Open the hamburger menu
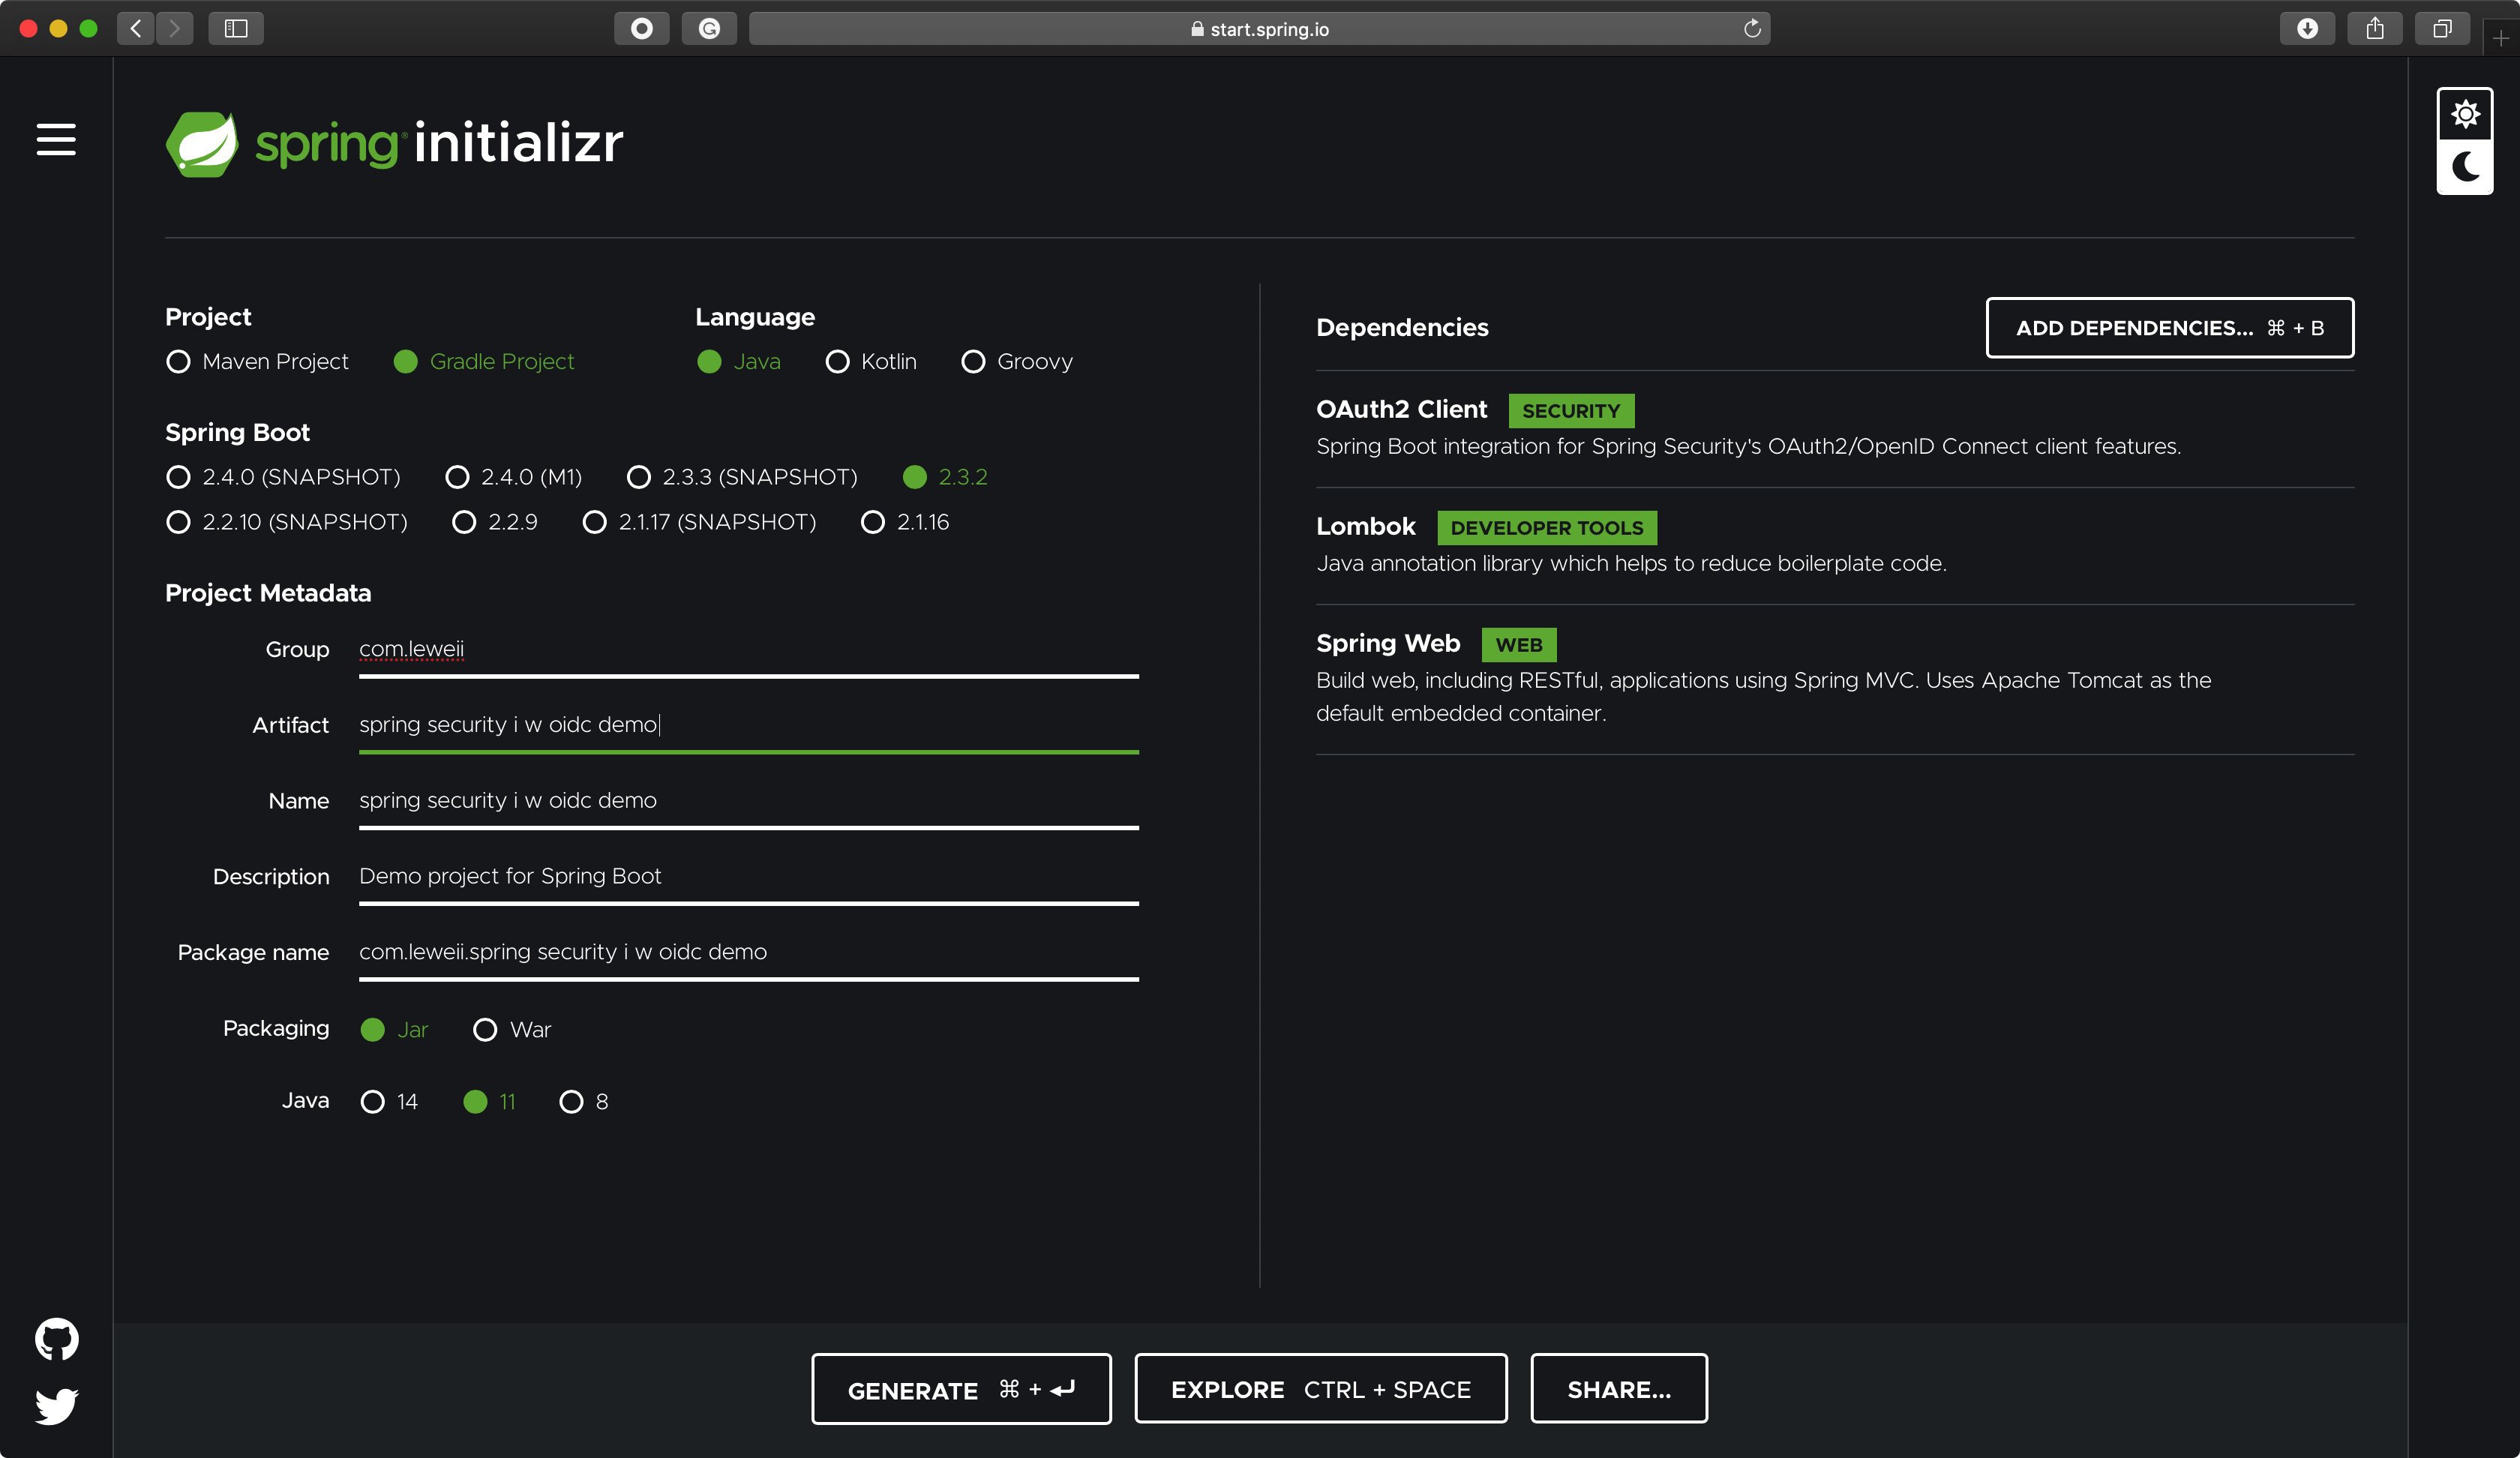 56,140
